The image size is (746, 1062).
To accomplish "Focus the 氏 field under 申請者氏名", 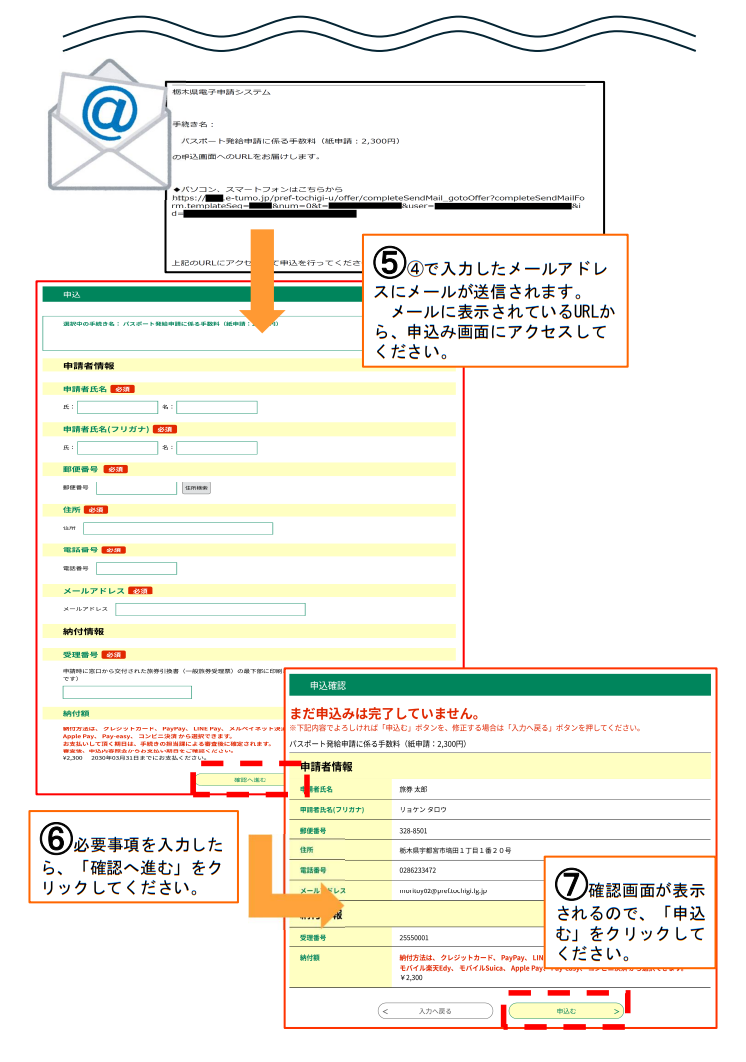I will (x=117, y=407).
